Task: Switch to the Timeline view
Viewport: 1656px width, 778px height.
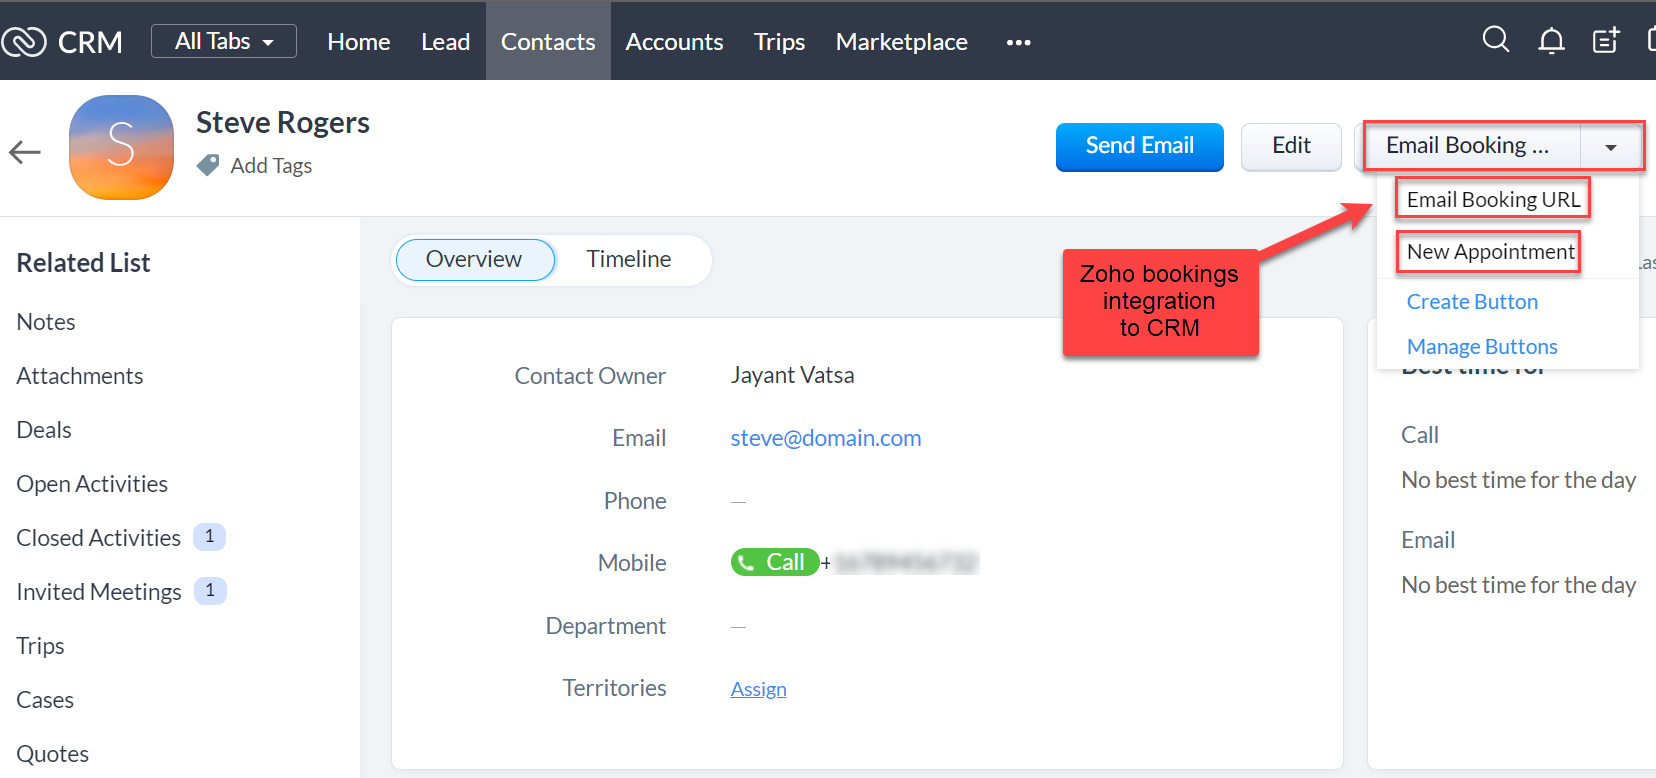Action: (628, 259)
